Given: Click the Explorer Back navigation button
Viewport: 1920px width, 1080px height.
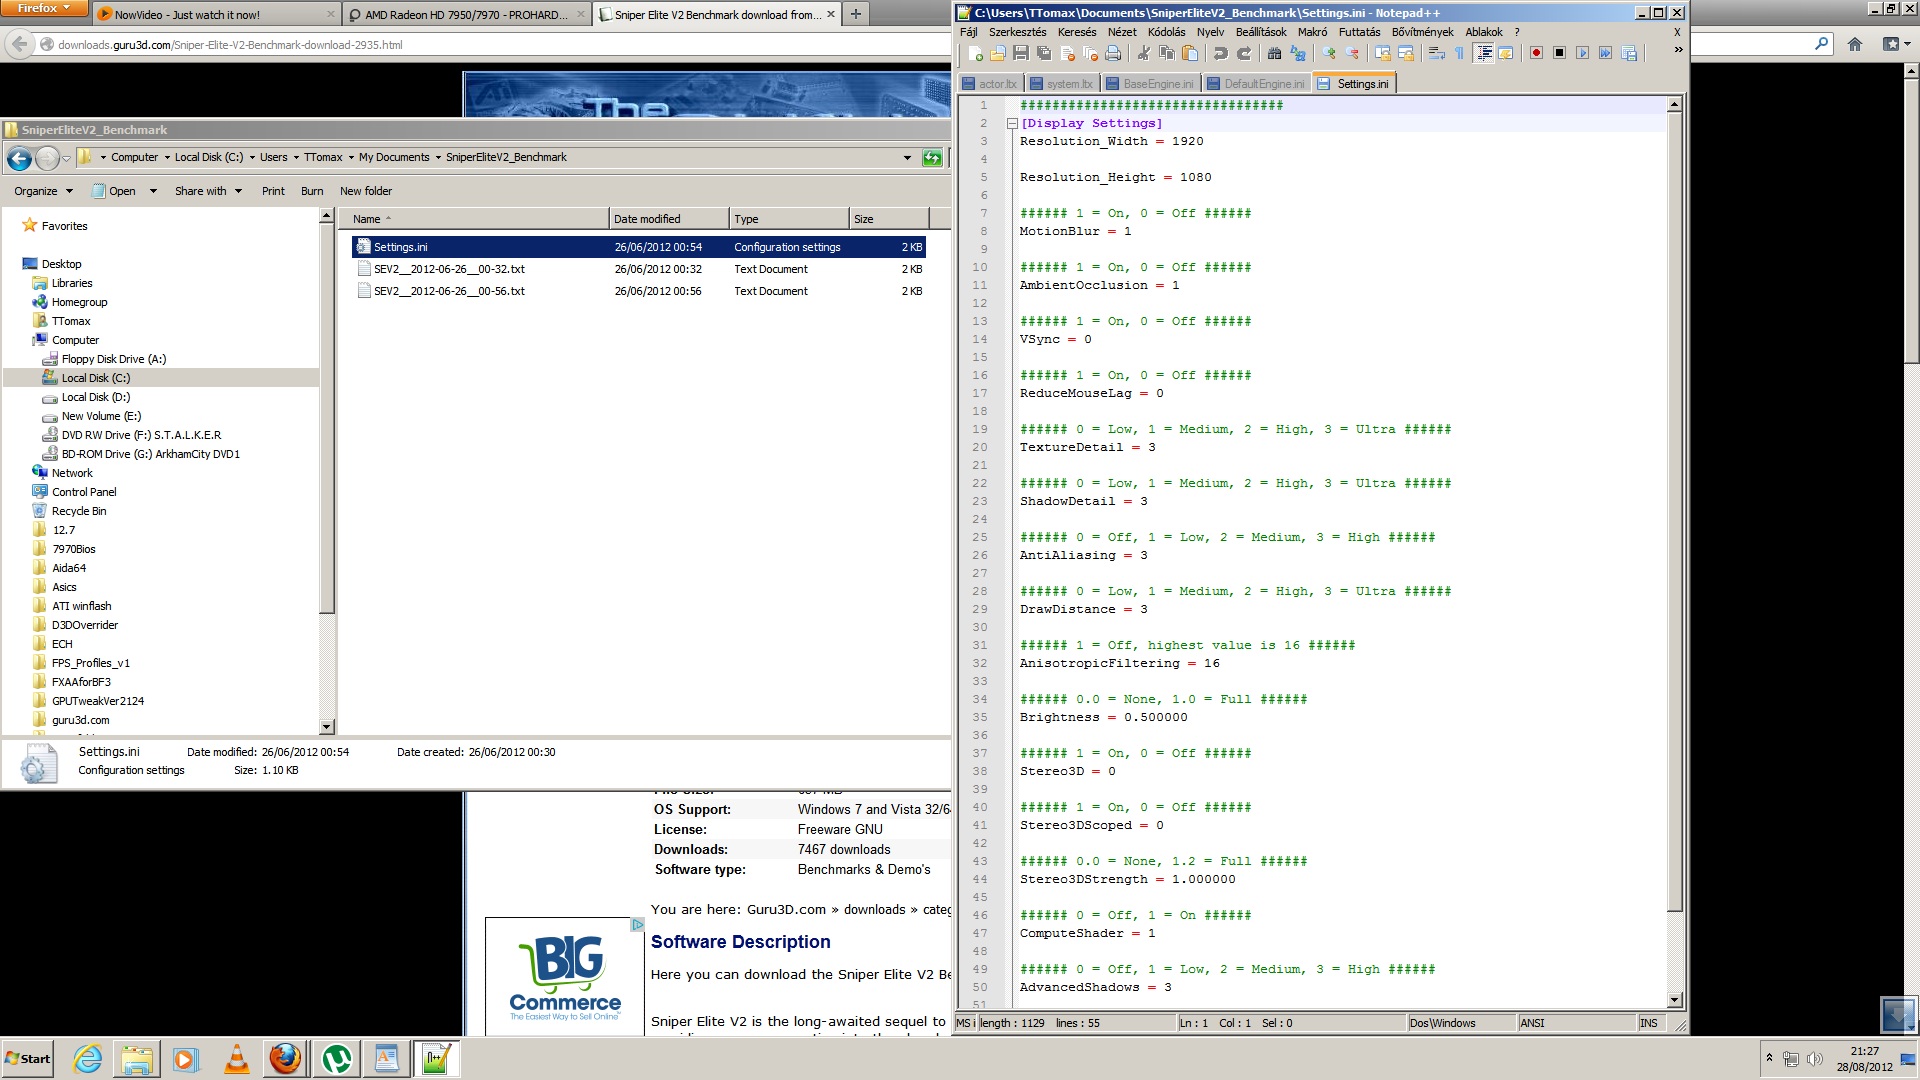Looking at the screenshot, I should point(19,158).
